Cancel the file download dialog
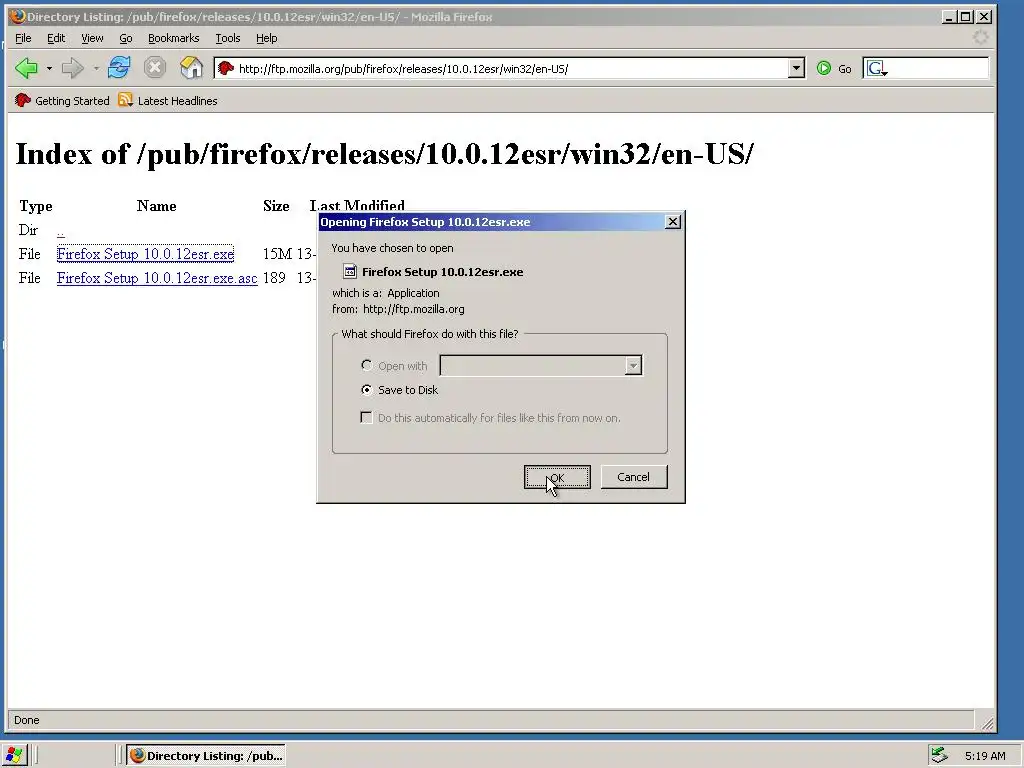Viewport: 1024px width, 768px height. [633, 477]
